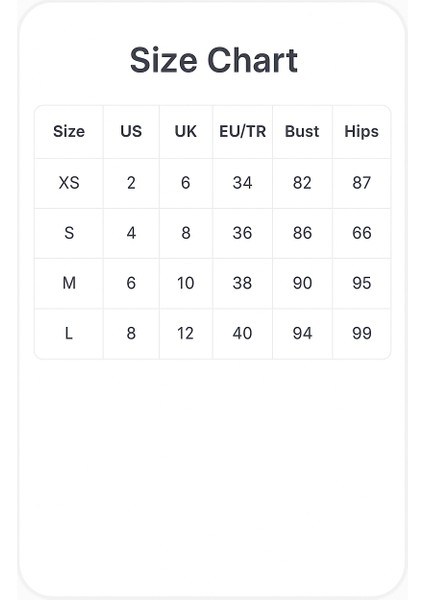Click the XS bust value 82
The height and width of the screenshot is (600, 424).
pyautogui.click(x=302, y=183)
